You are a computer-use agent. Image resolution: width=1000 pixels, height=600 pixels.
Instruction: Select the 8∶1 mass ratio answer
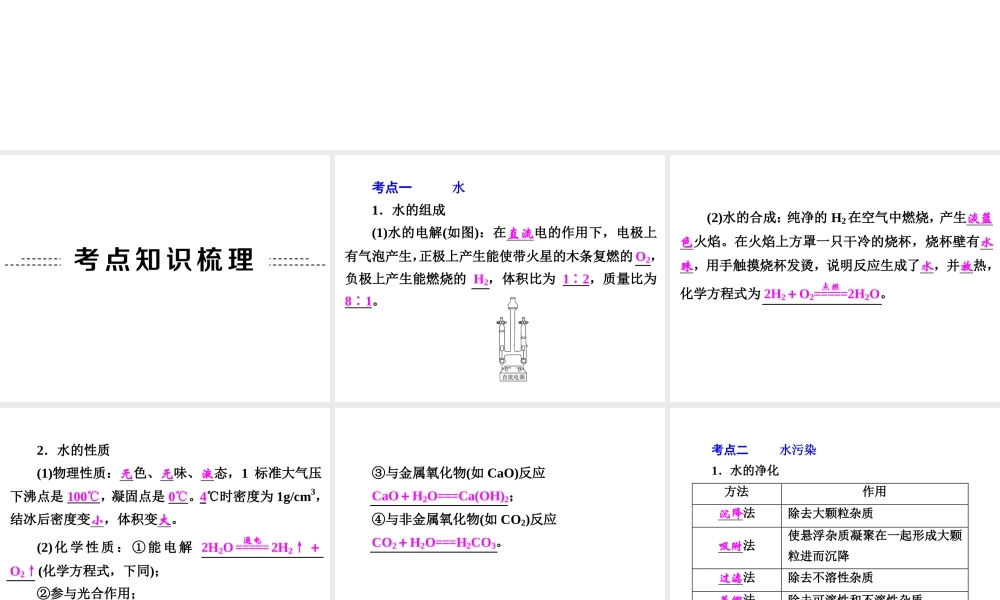tap(358, 301)
